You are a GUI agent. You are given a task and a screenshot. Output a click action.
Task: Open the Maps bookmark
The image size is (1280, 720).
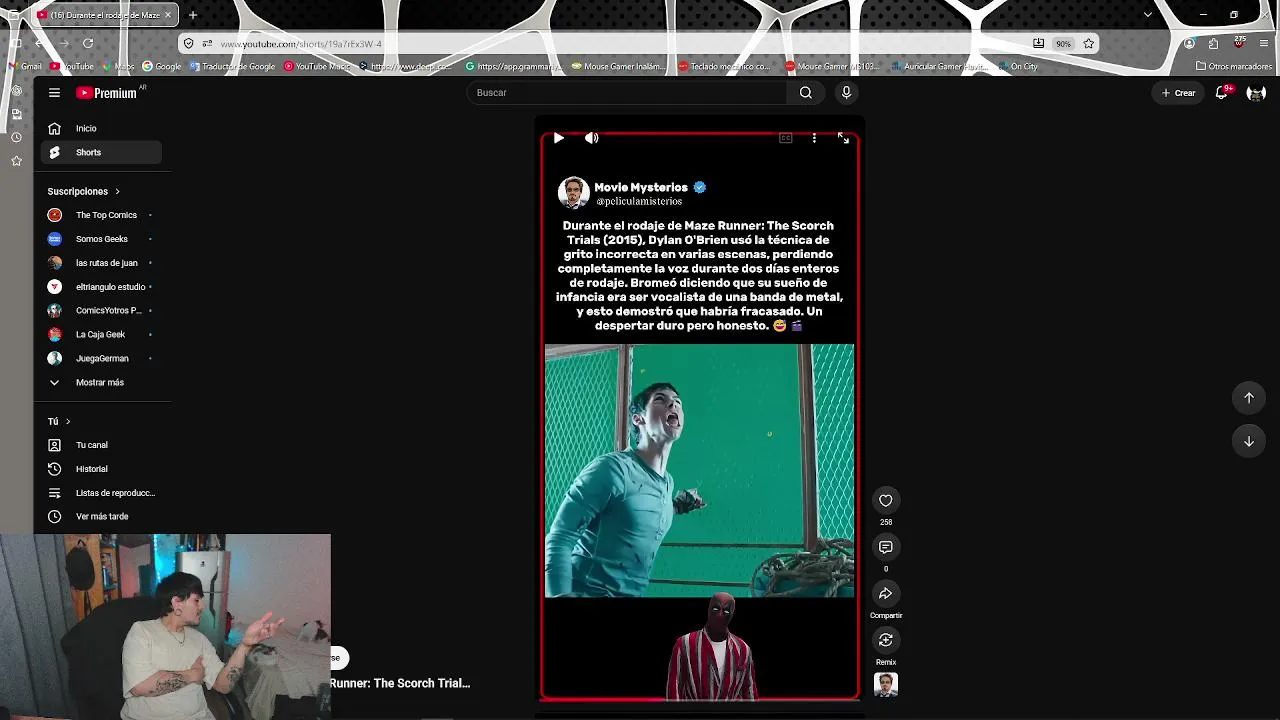point(119,67)
